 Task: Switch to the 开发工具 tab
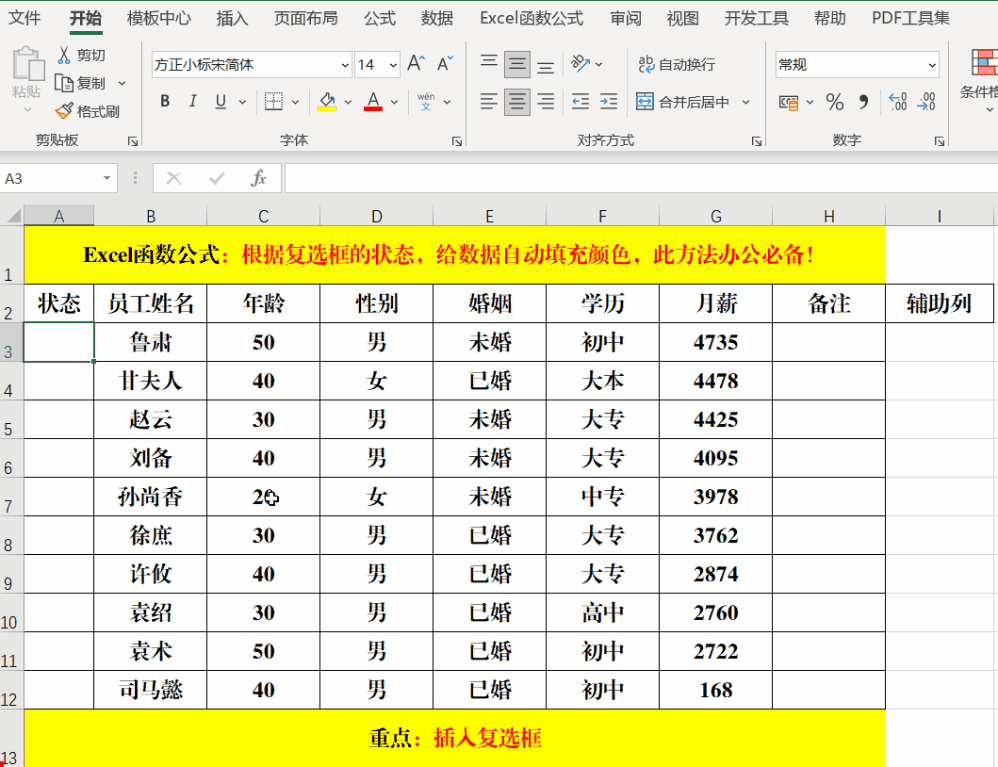click(756, 18)
